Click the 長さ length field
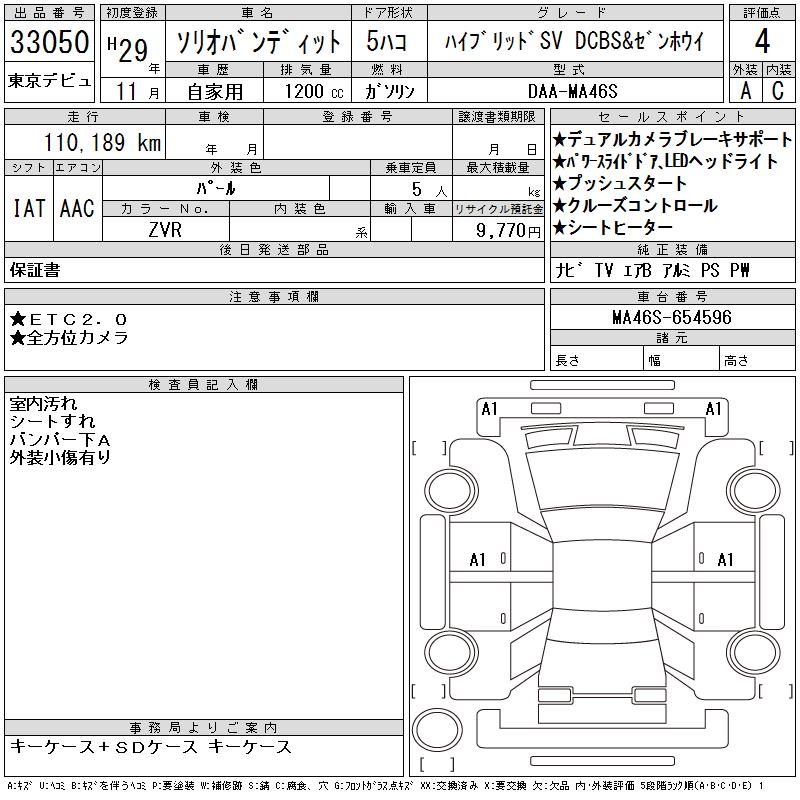Viewport: 800px width, 800px height. pos(596,360)
